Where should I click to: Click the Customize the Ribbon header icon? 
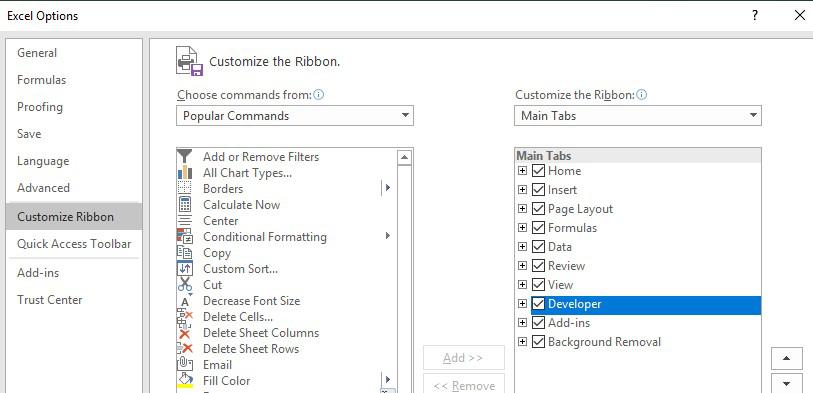click(x=189, y=61)
